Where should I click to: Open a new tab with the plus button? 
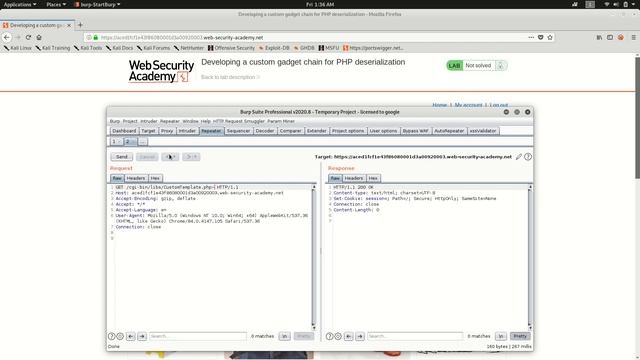(80, 25)
